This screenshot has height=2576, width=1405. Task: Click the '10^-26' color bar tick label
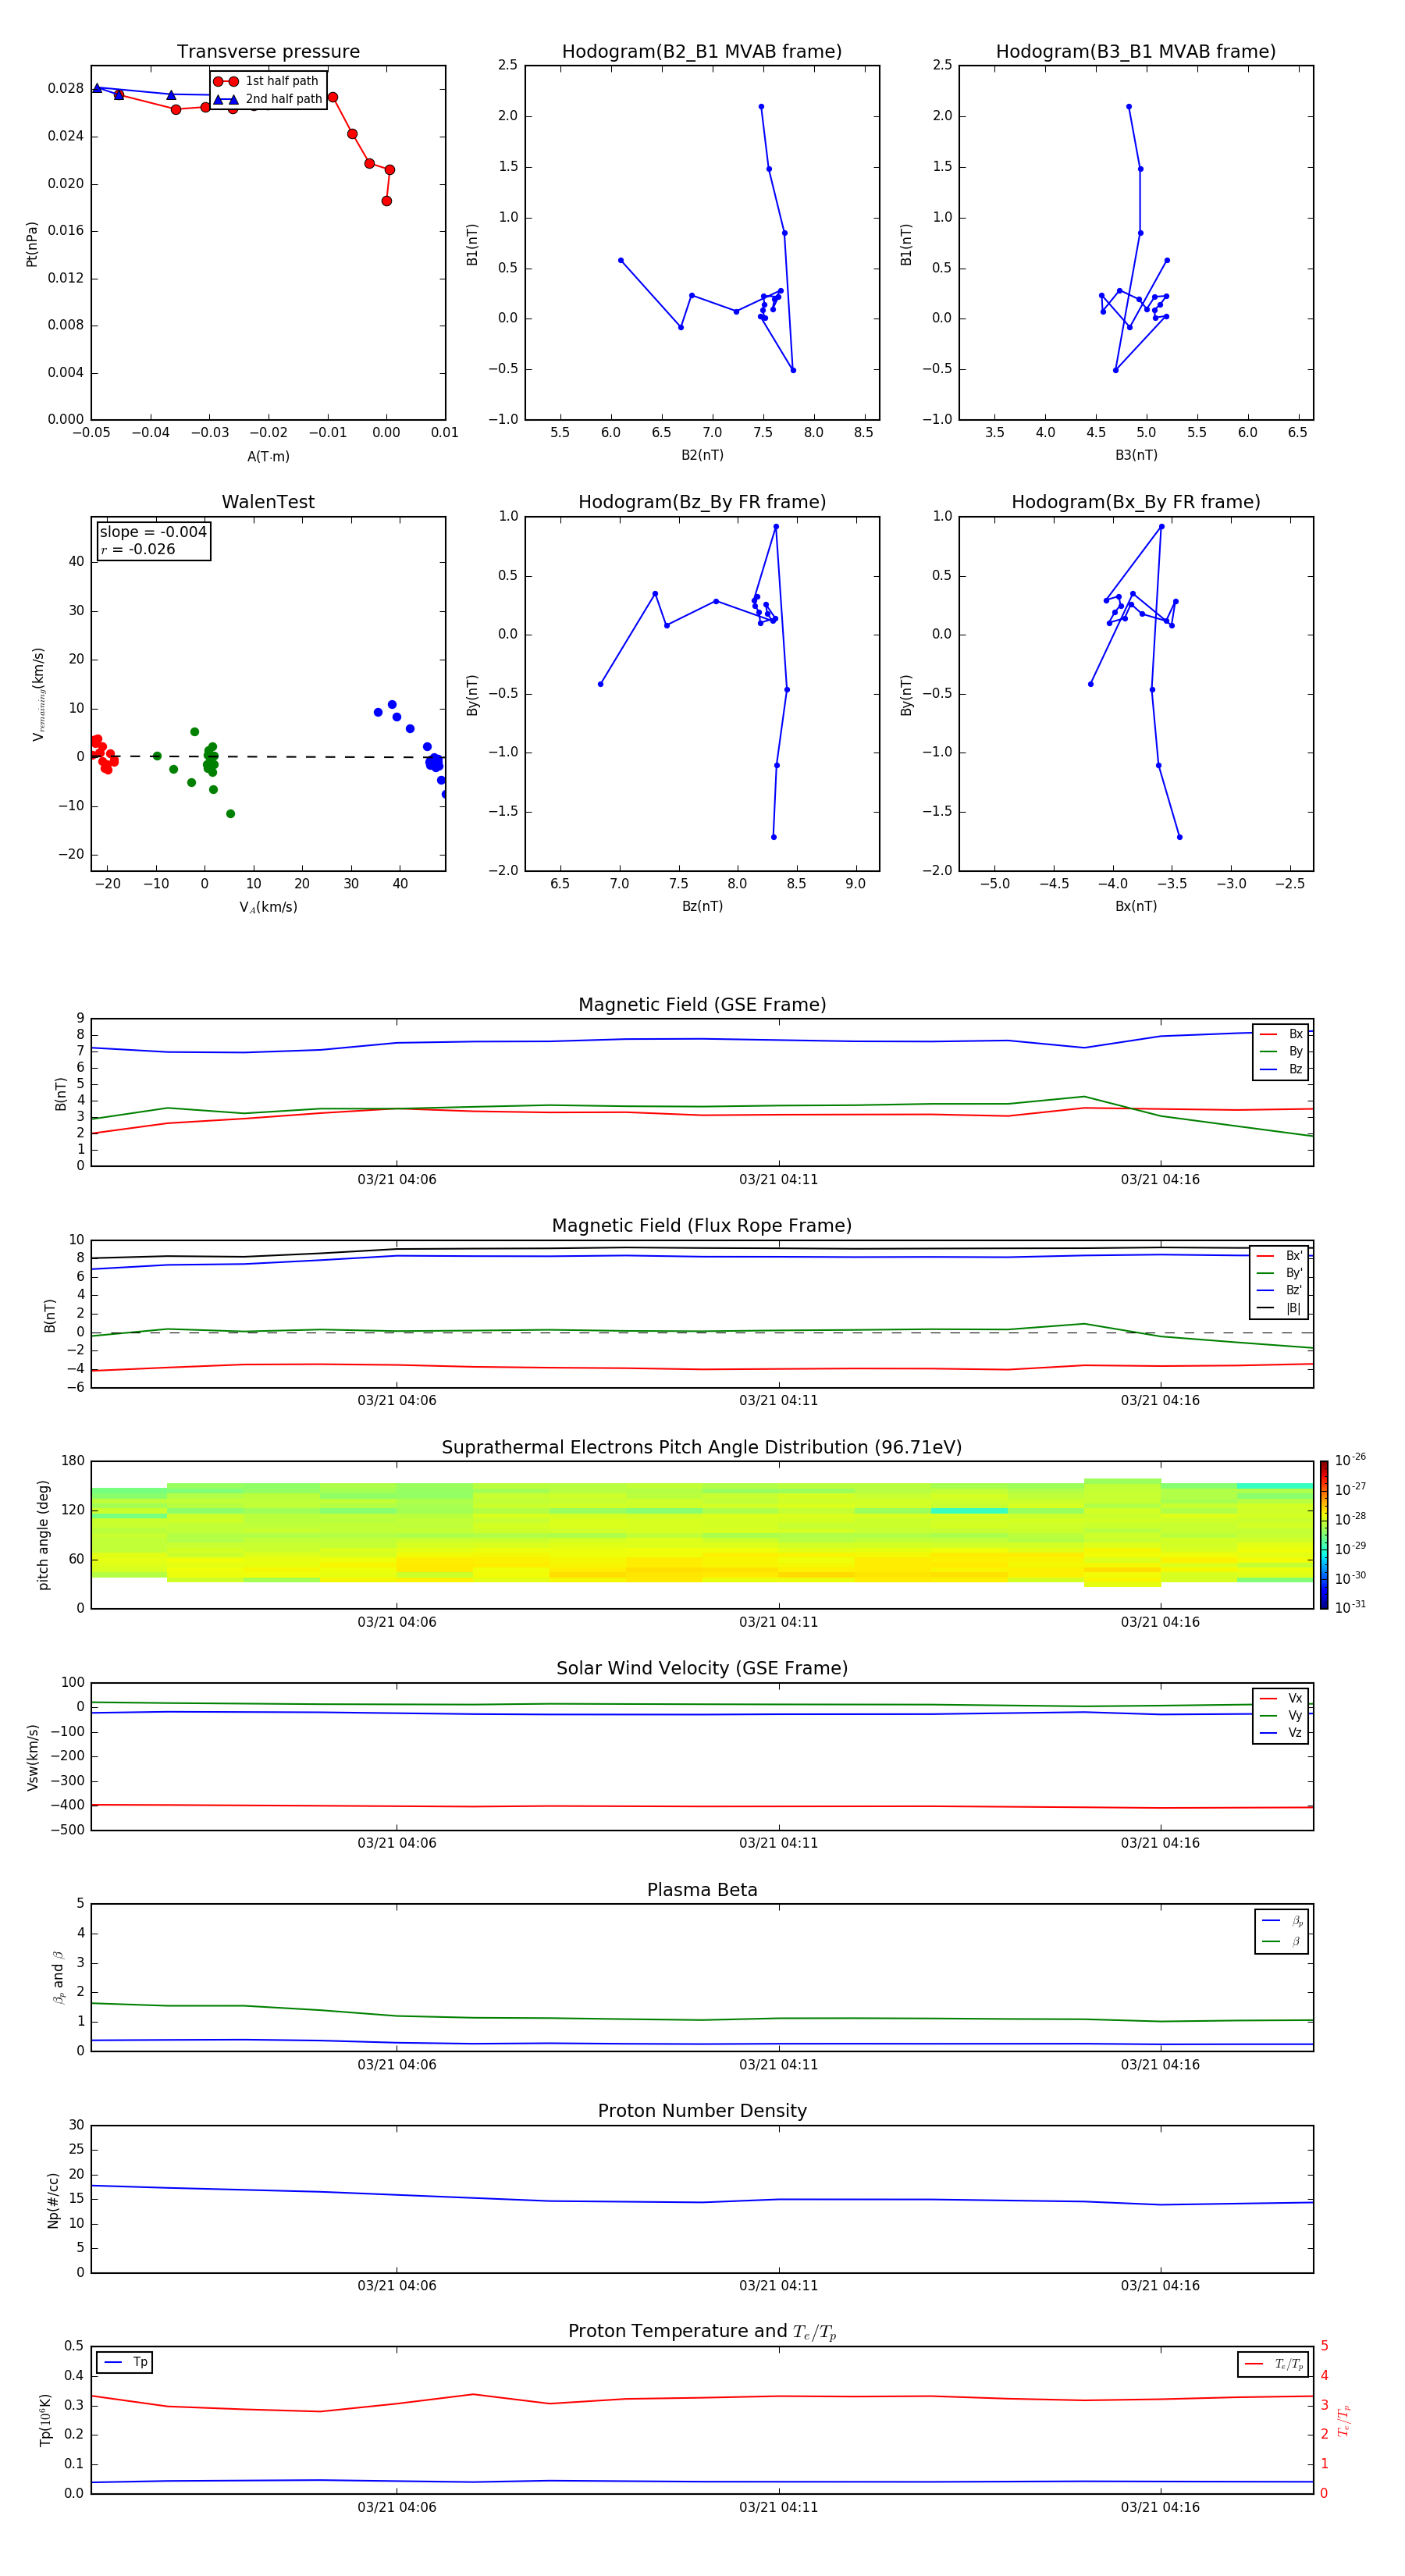[1350, 1460]
